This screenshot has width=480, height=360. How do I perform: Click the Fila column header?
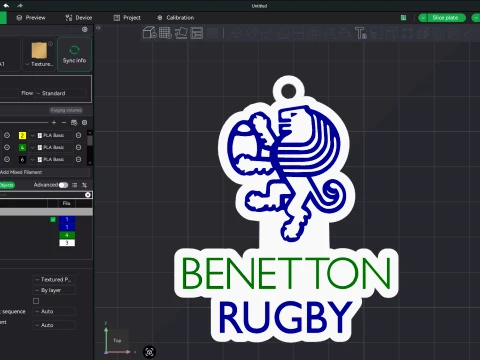point(67,203)
